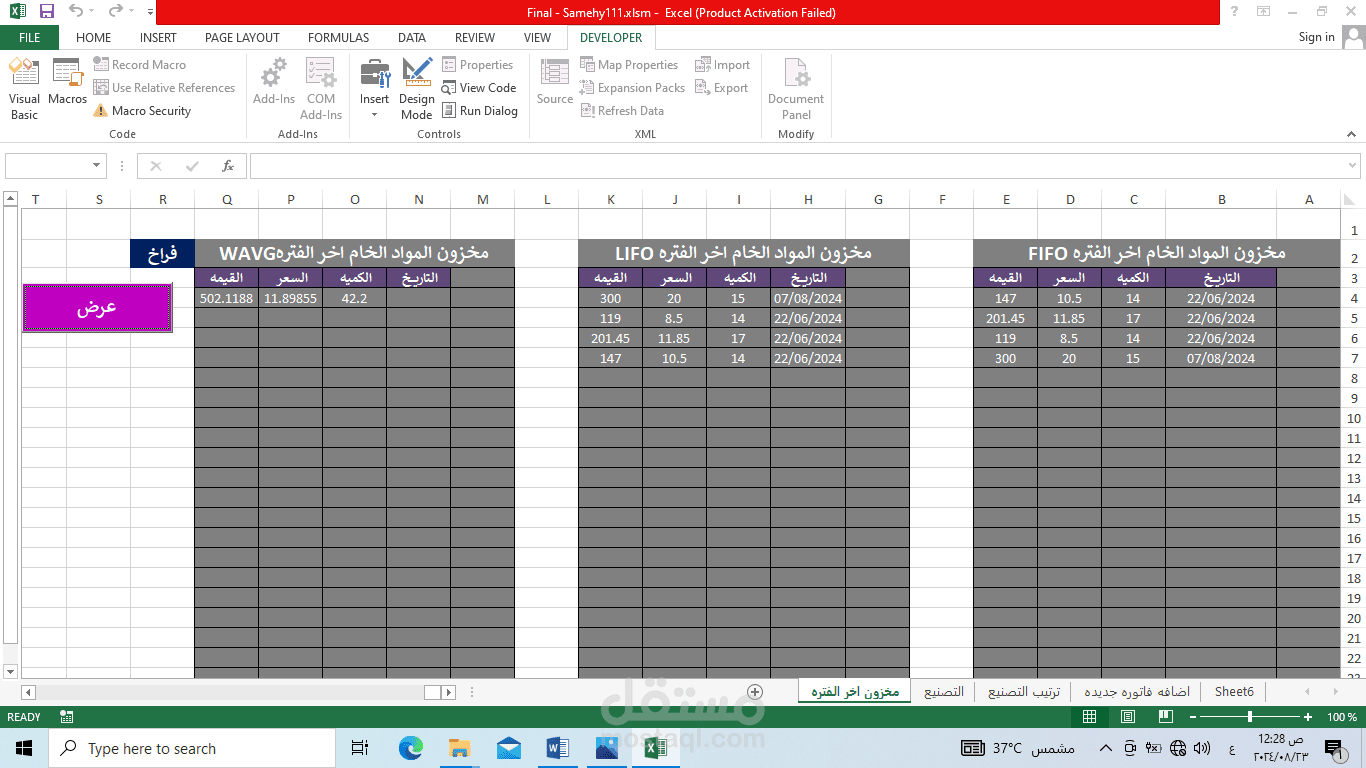Switch to the FORMULAS tab

pos(338,37)
